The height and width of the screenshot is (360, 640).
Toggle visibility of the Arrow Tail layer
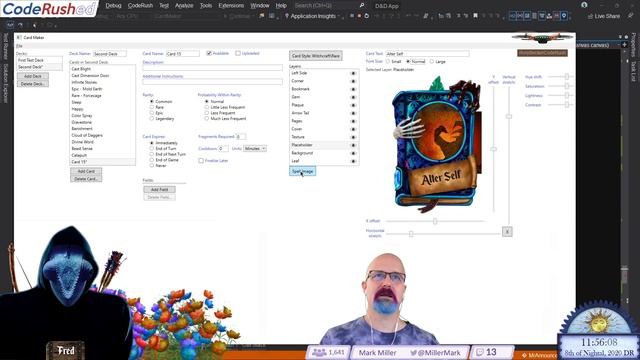[x=353, y=113]
